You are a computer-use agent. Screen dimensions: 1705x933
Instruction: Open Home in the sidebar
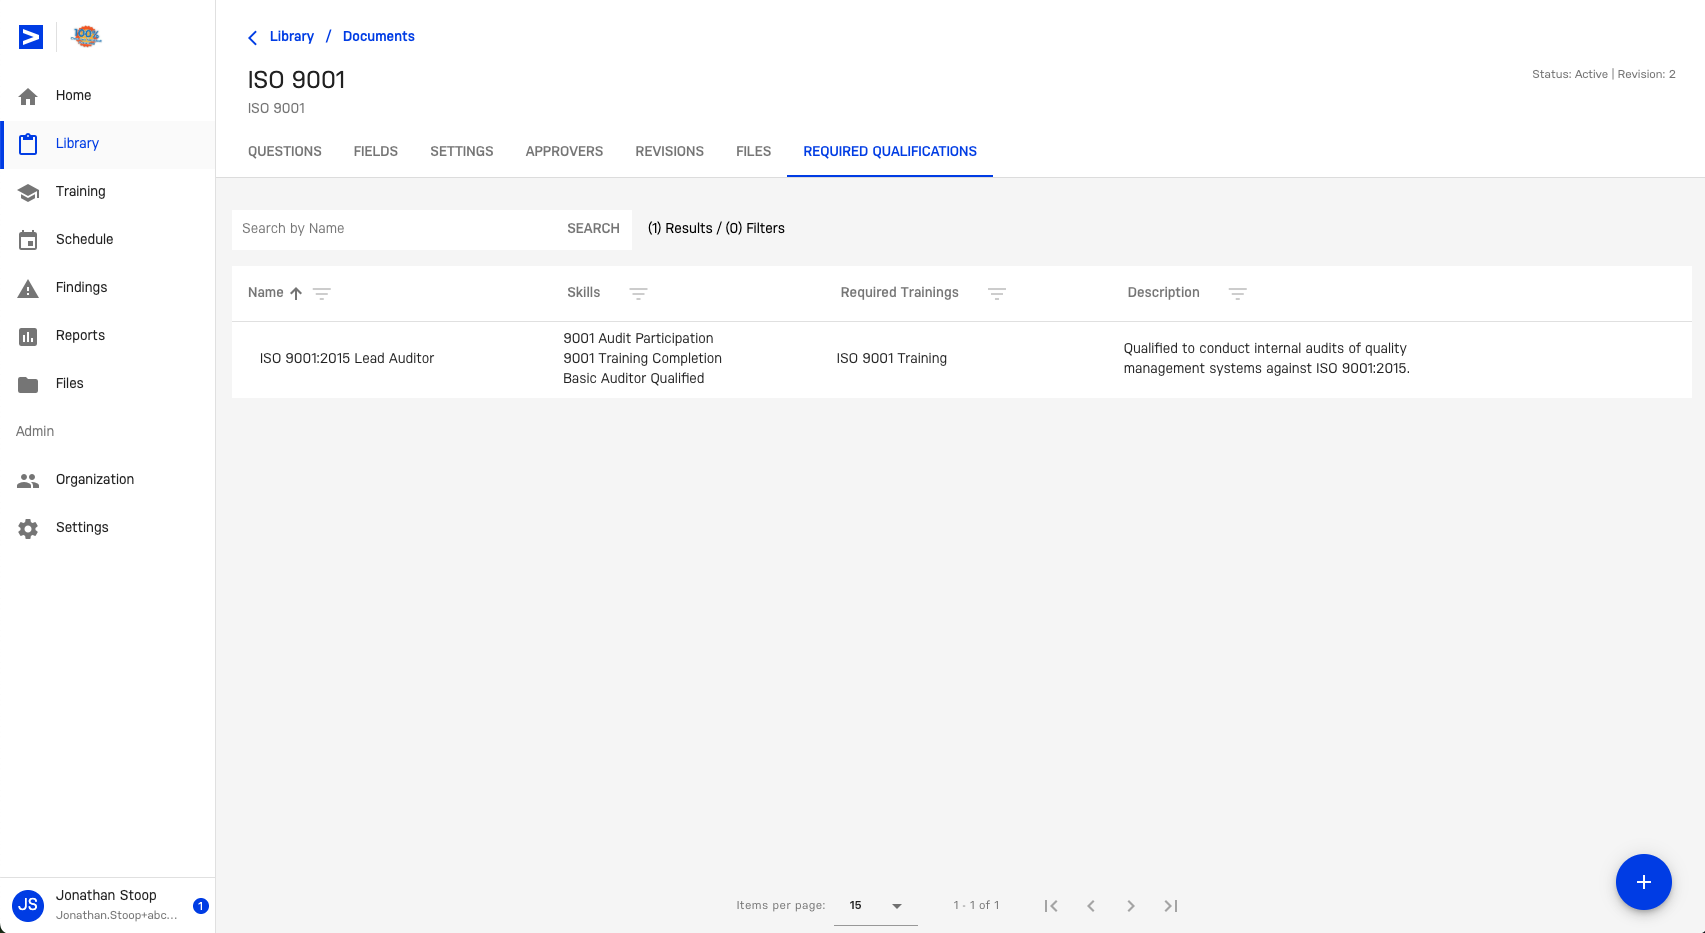108,96
